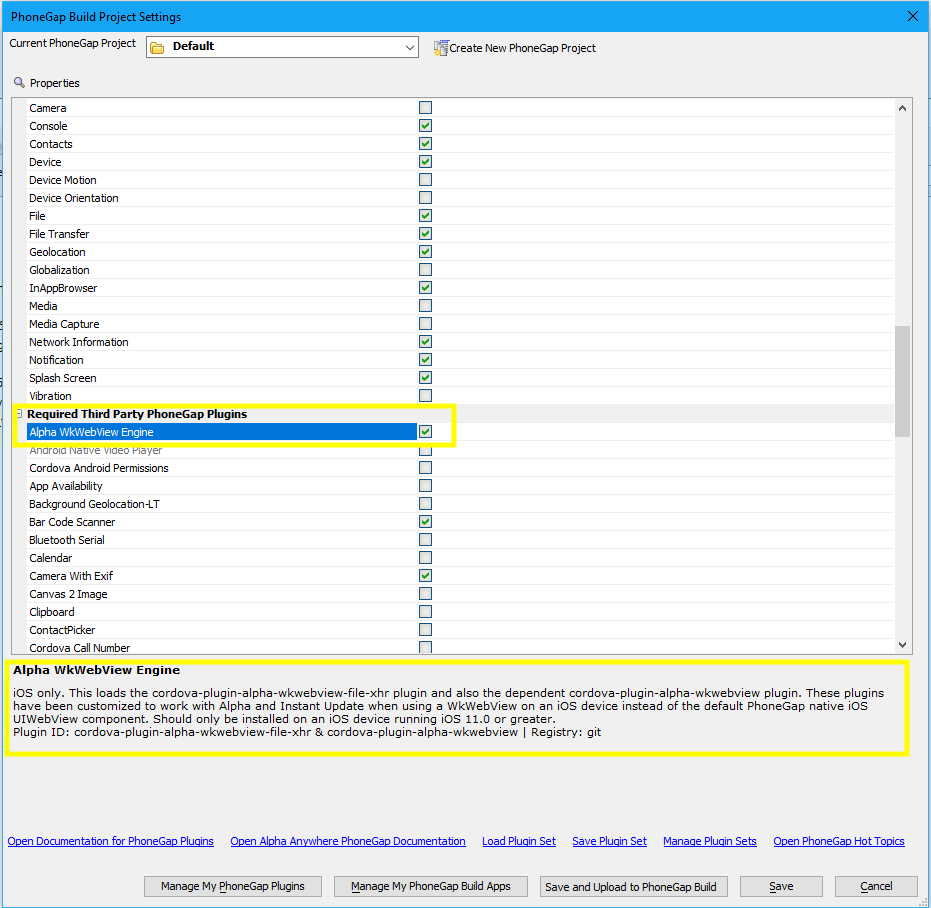Screen dimensions: 931x908
Task: Collapse the Required Third Party PhoneGap Plugins section
Action: [x=17, y=413]
